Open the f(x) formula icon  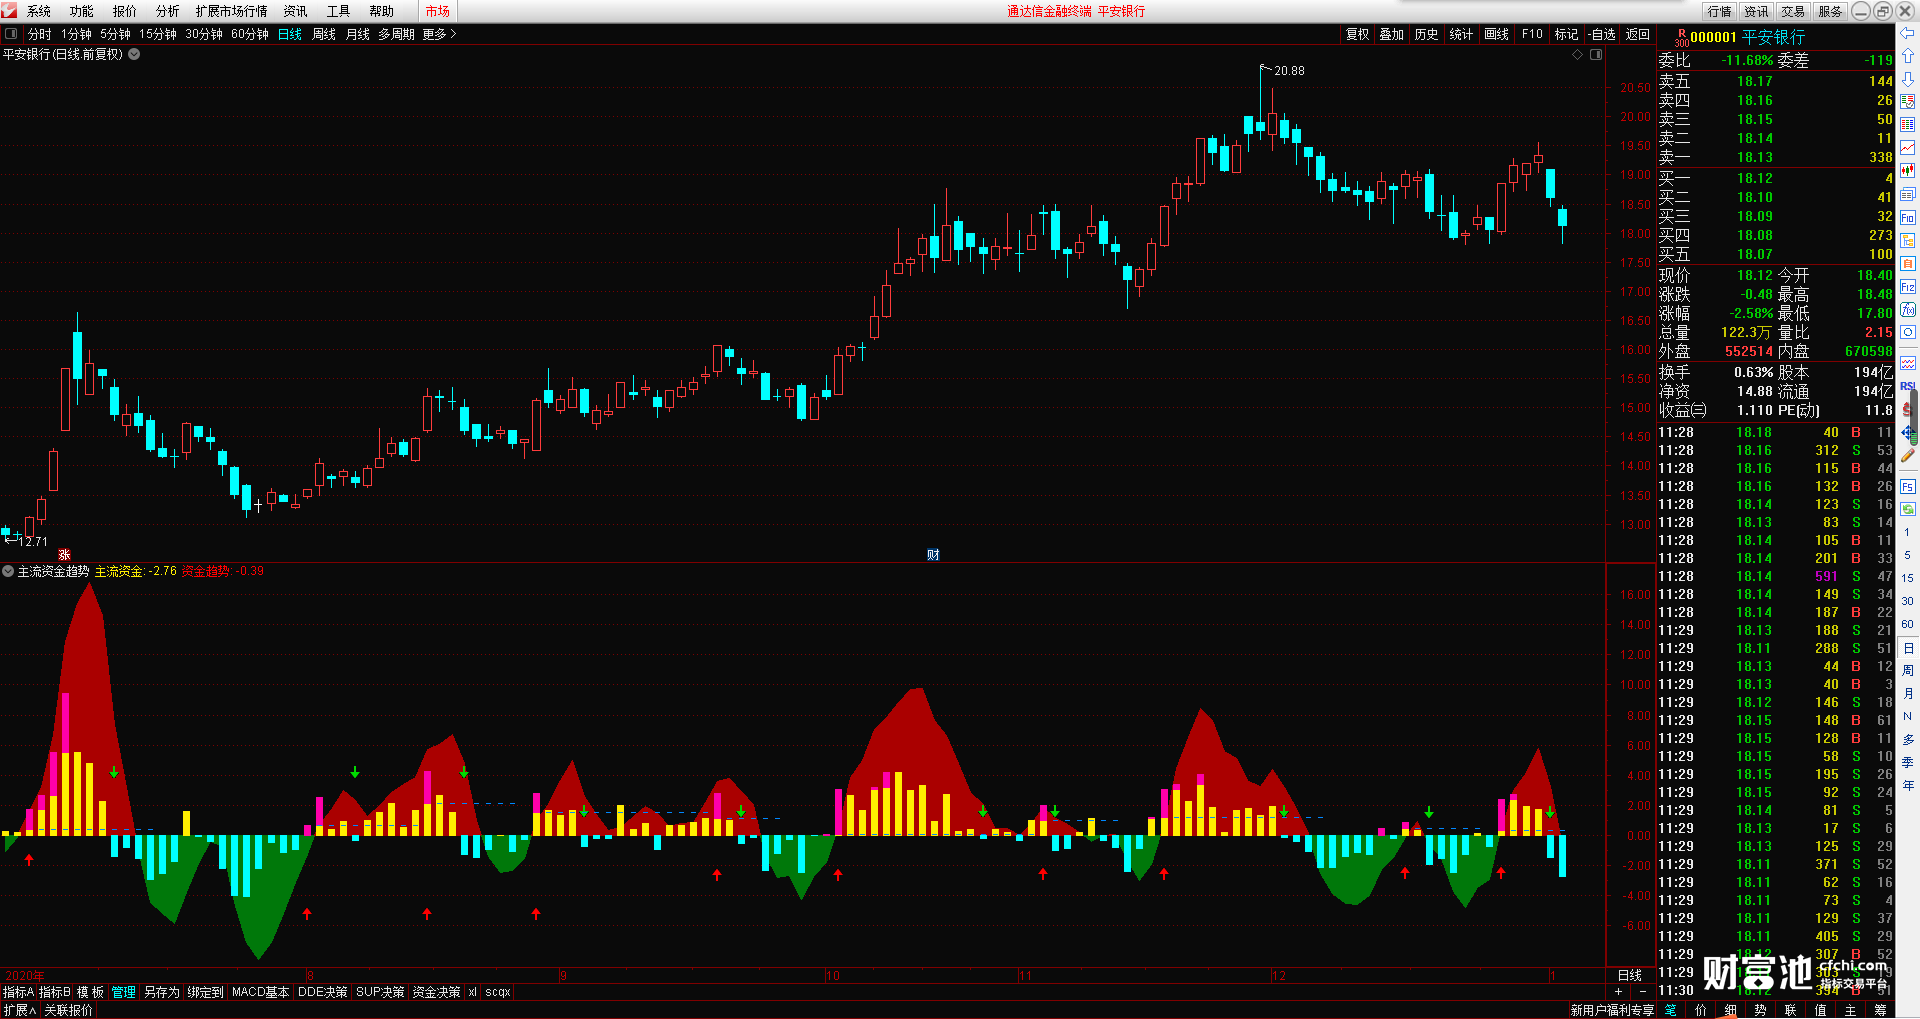1907,310
